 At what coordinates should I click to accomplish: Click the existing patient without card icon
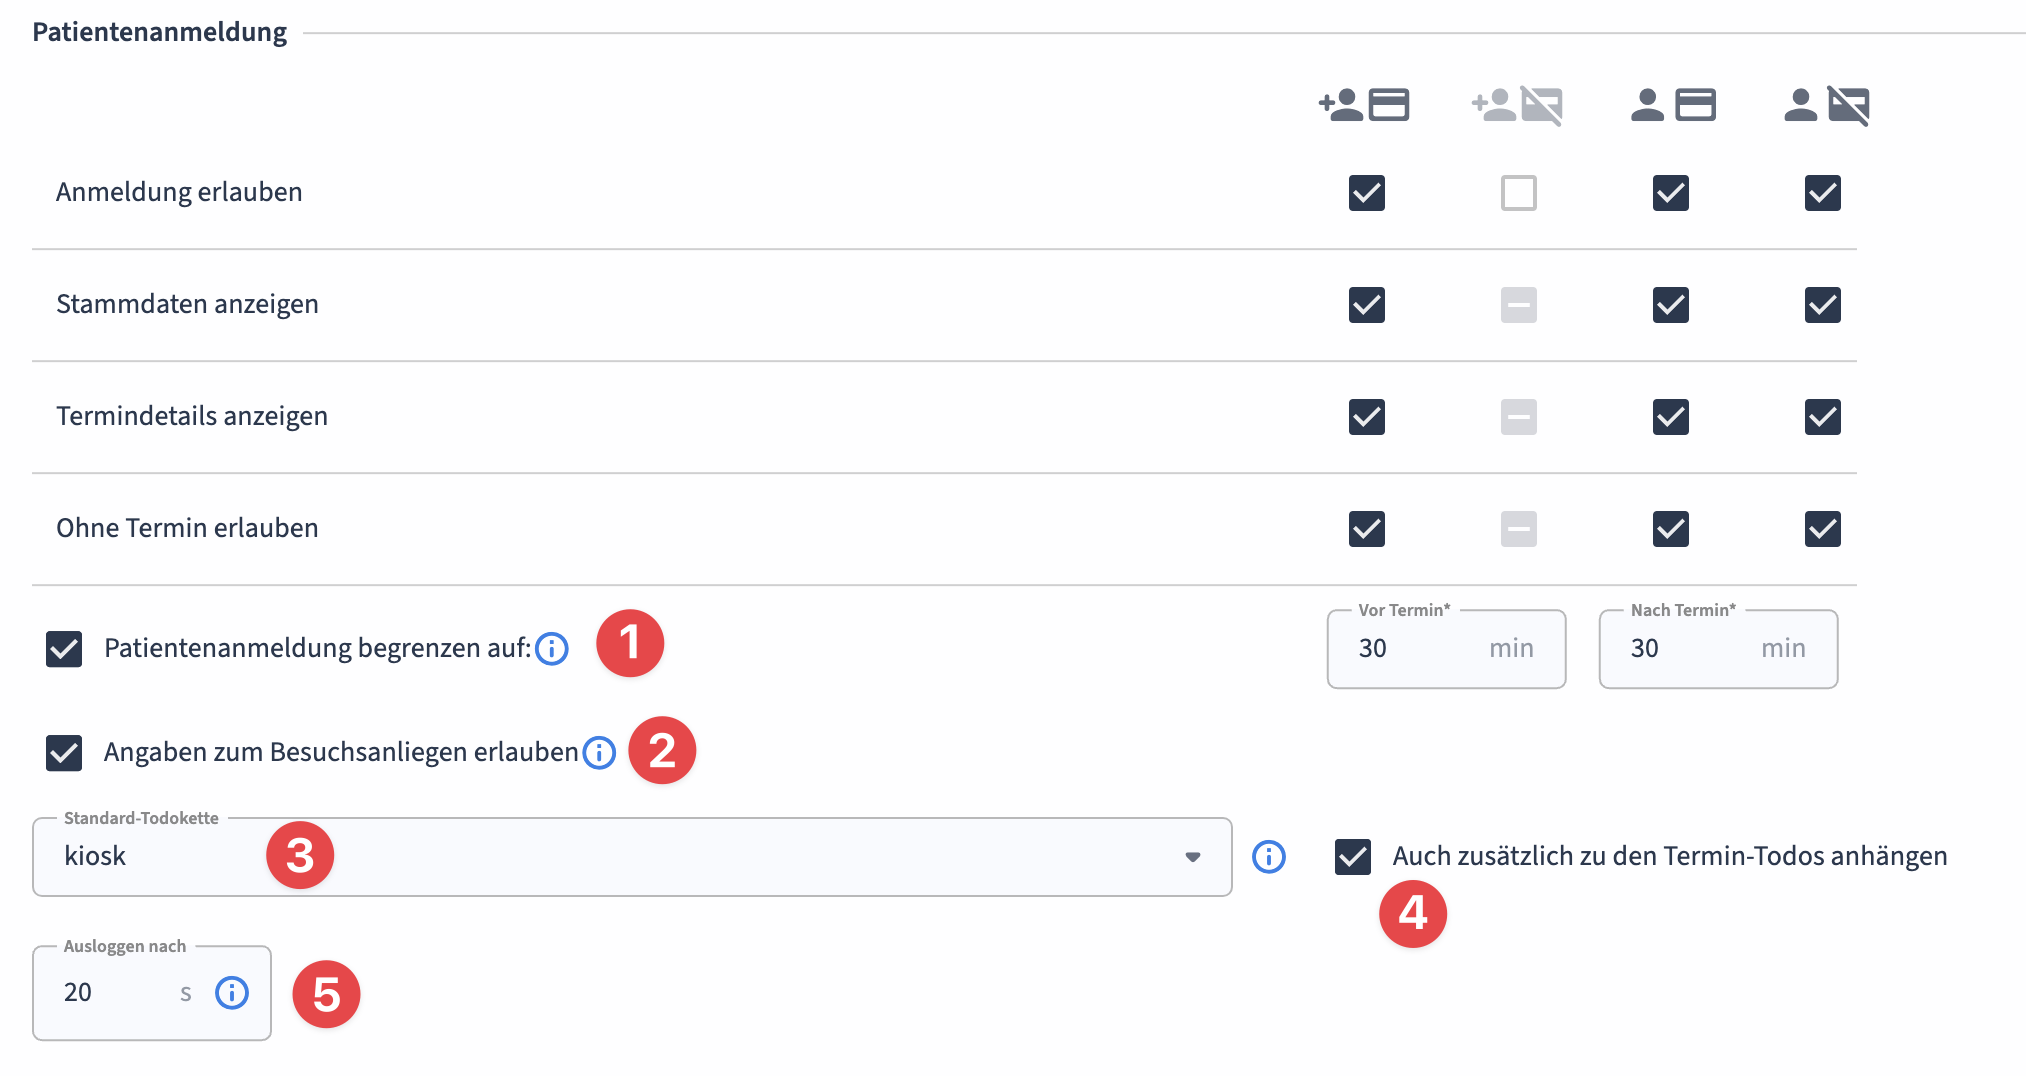[x=1825, y=105]
